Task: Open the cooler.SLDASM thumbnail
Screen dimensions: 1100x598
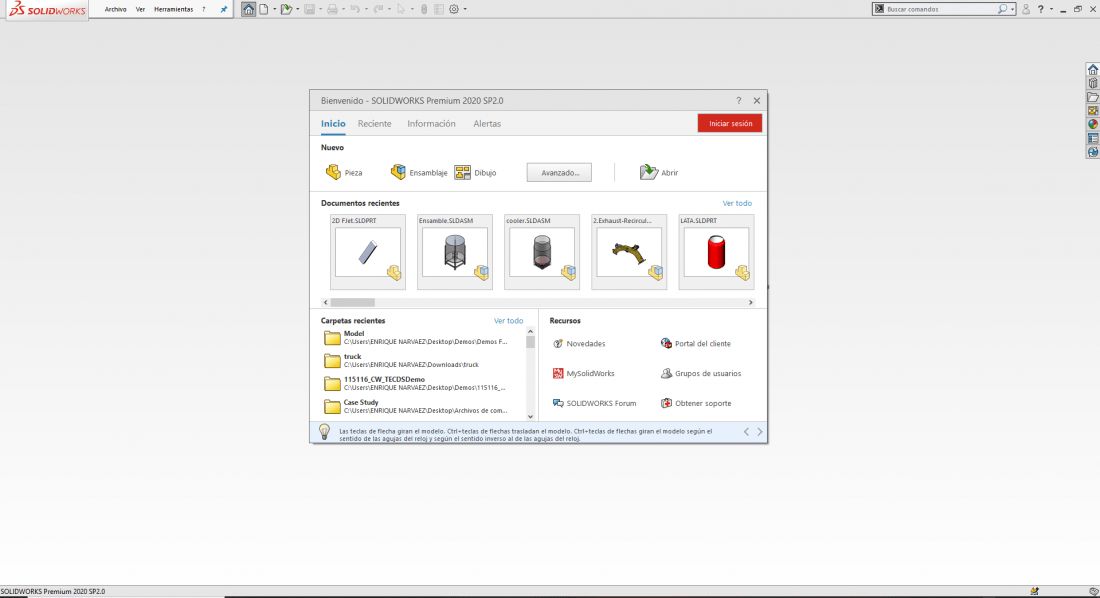Action: pos(542,252)
